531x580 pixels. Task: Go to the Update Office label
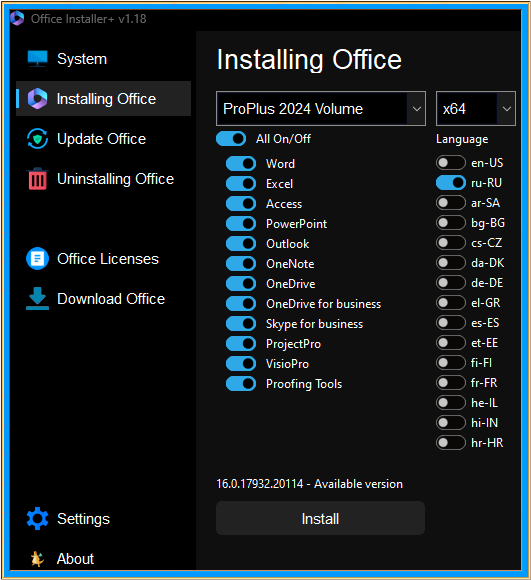(101, 139)
